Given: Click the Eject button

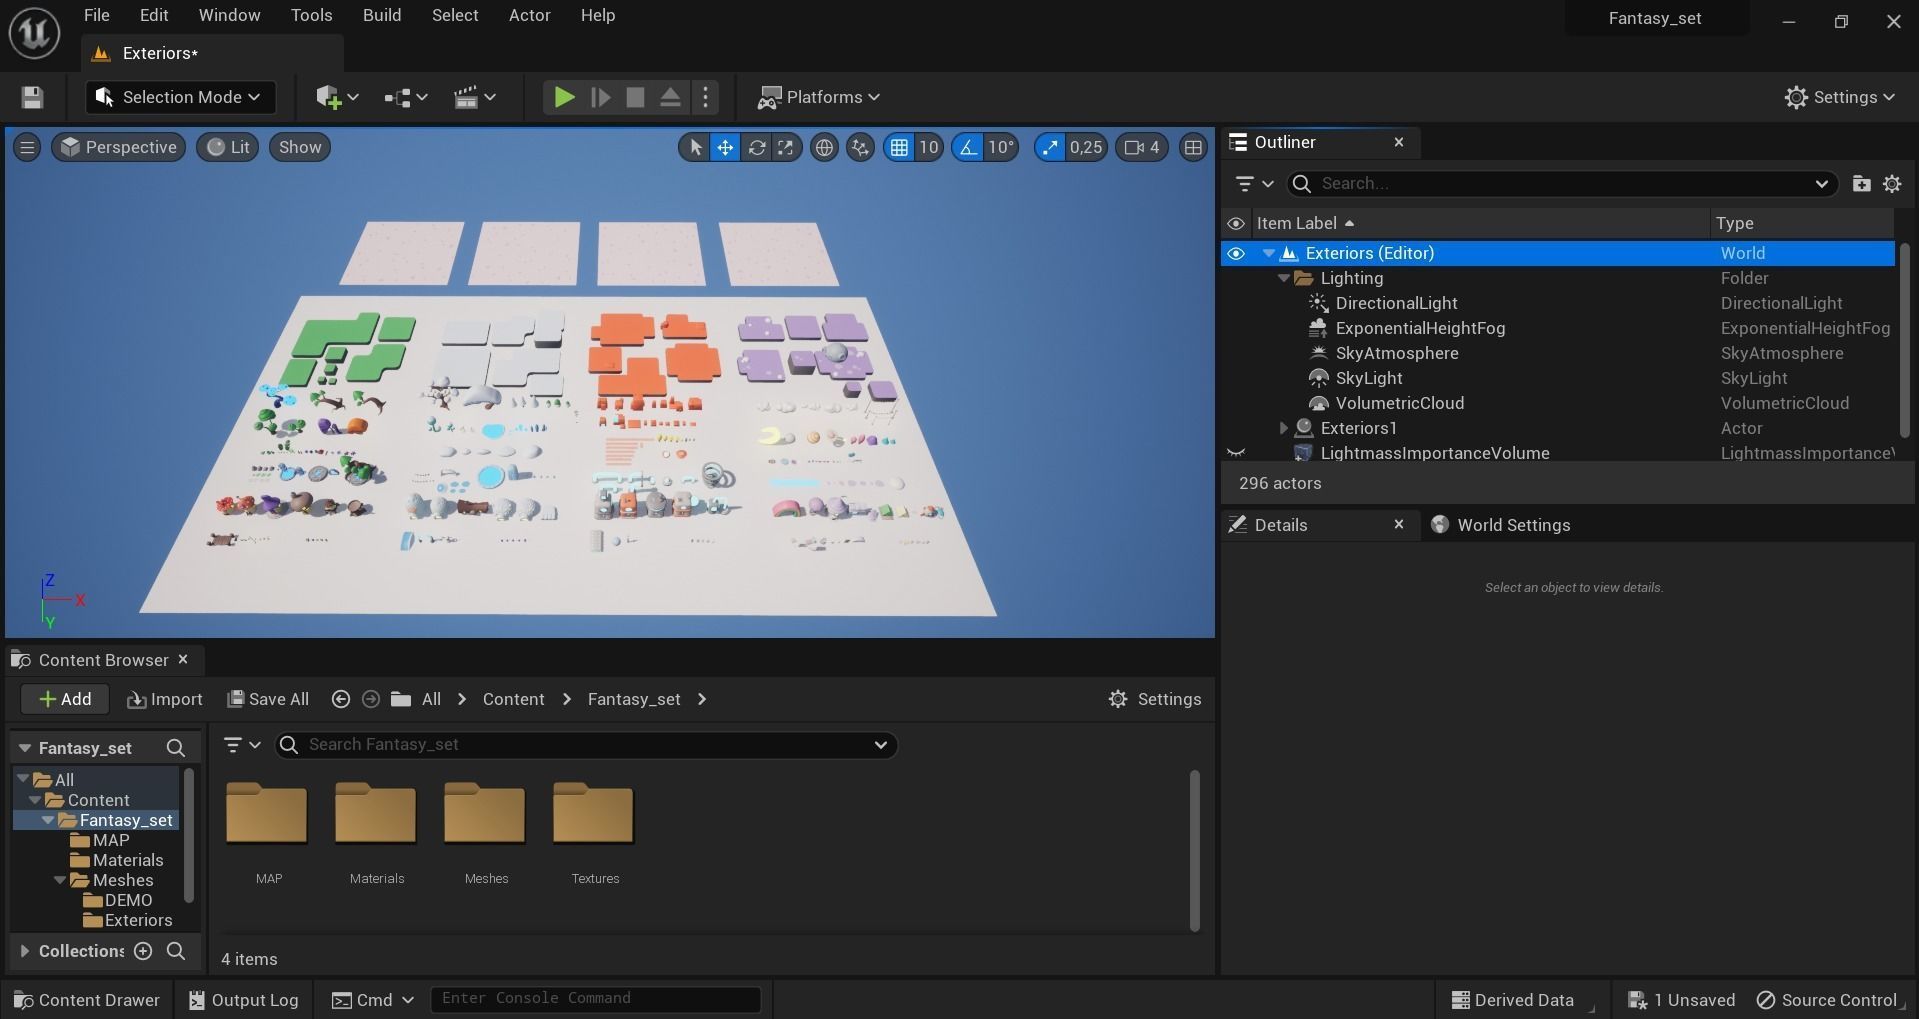Looking at the screenshot, I should 670,97.
